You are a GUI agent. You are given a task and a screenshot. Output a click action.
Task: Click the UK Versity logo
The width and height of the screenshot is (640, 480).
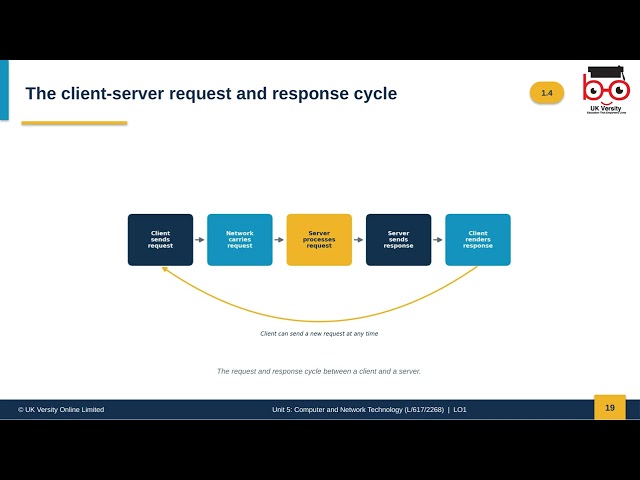[606, 90]
